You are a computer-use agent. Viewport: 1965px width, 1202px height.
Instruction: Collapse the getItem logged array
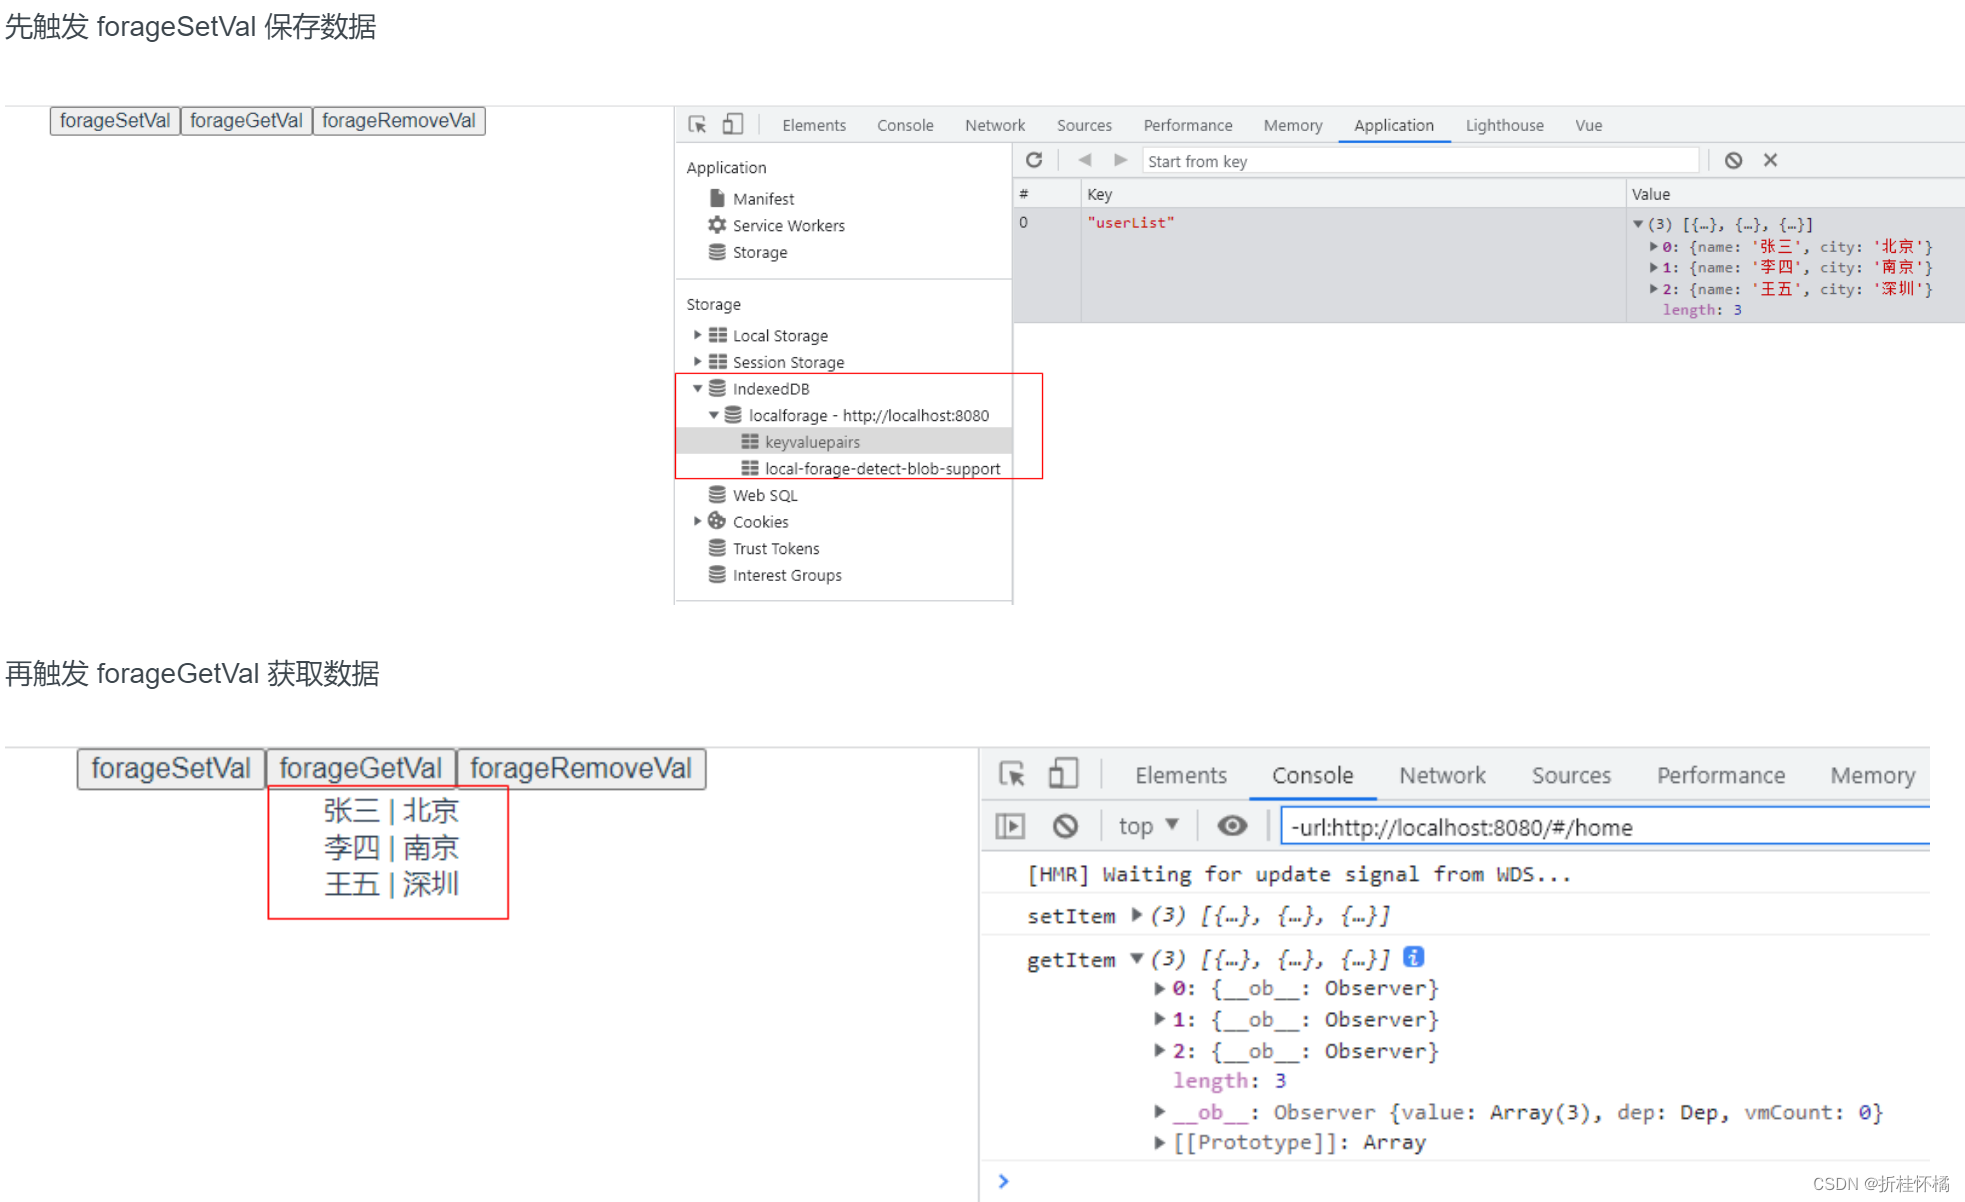click(1136, 958)
